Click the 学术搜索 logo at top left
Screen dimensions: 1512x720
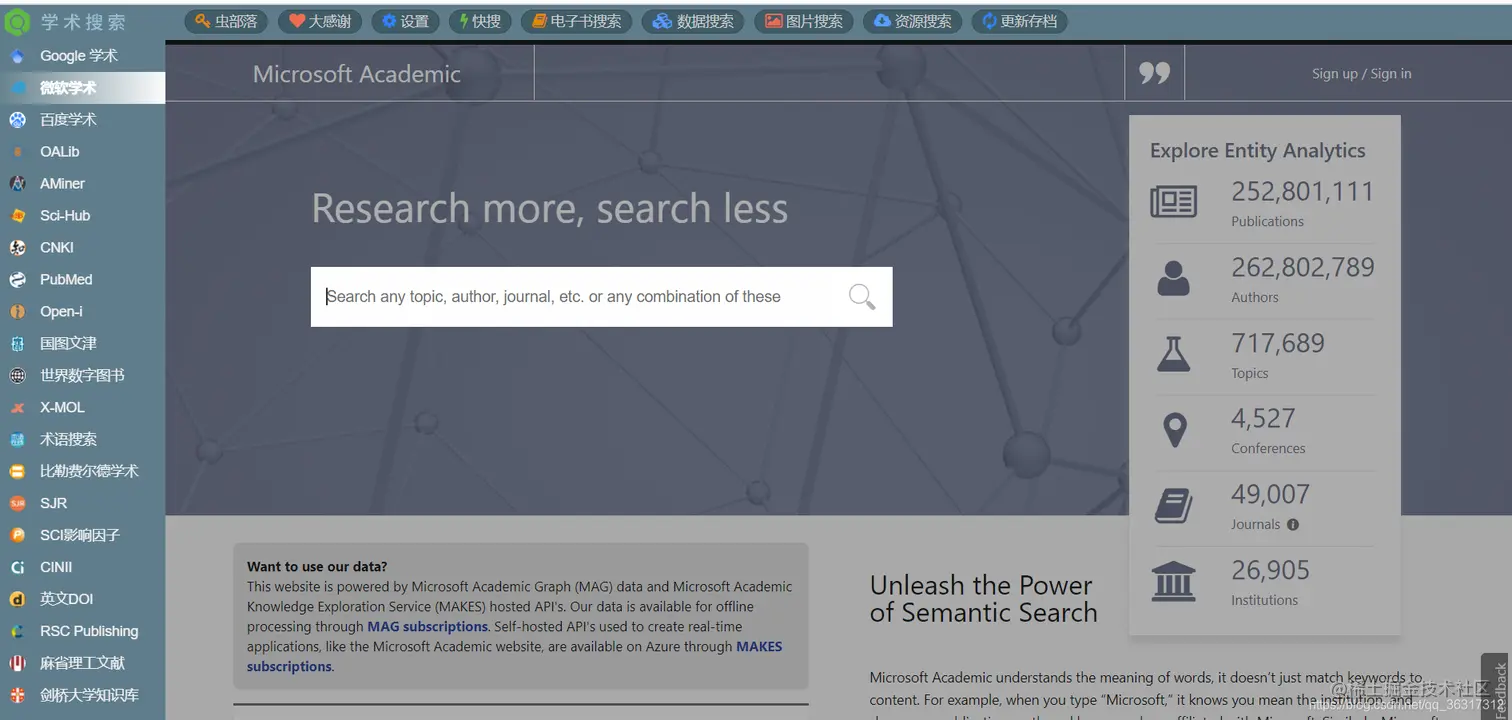pyautogui.click(x=66, y=21)
